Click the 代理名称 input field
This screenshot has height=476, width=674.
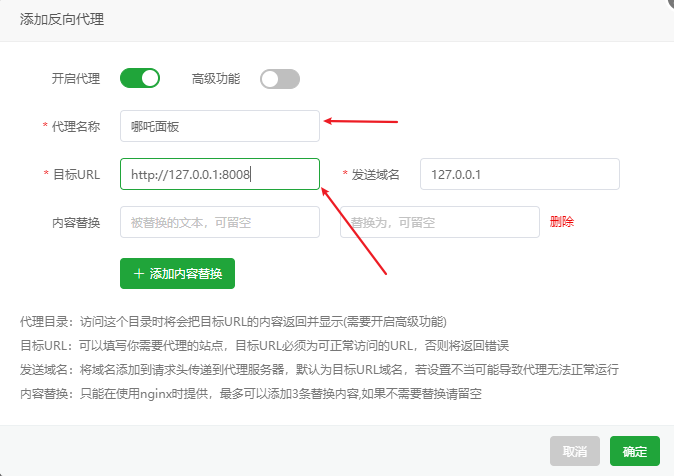[x=220, y=126]
